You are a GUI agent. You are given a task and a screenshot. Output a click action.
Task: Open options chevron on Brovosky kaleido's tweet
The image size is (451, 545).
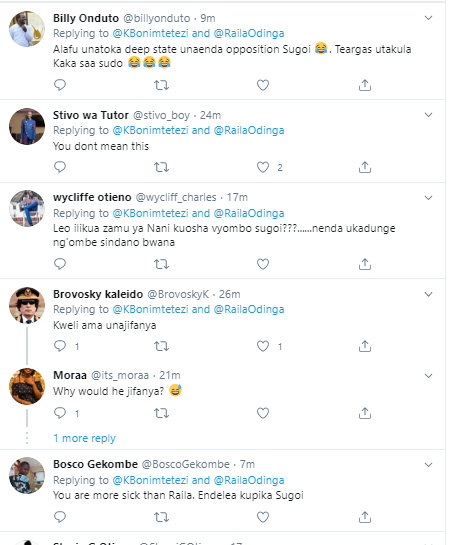(428, 294)
